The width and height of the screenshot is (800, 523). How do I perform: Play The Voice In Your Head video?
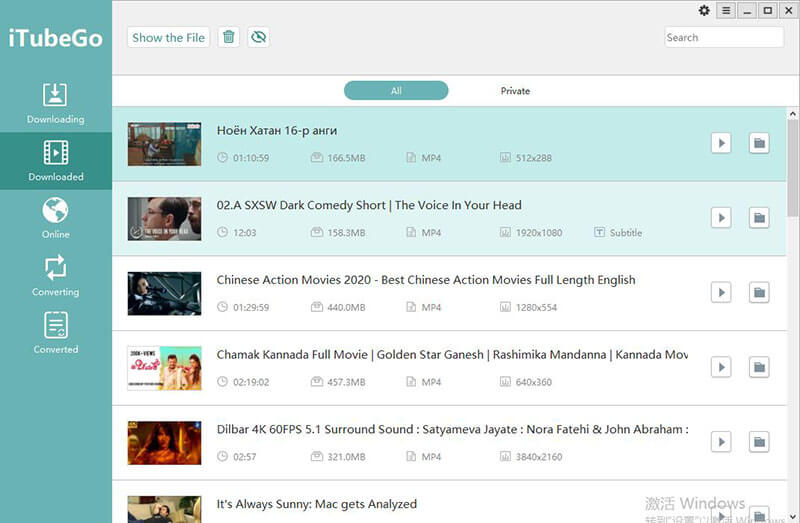click(721, 218)
